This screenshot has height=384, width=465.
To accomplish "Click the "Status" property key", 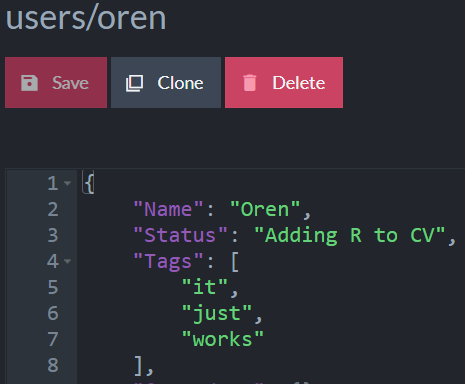I will pyautogui.click(x=180, y=235).
